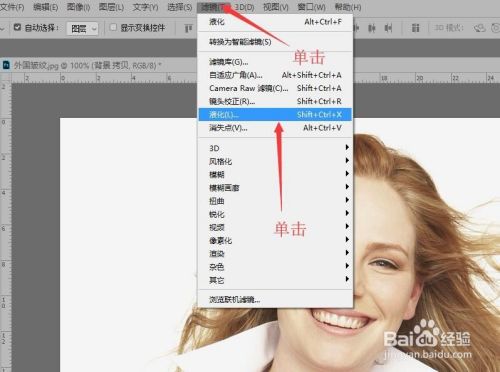The width and height of the screenshot is (500, 372).
Task: Close the open 滤镜 menu from the menu bar
Action: pyautogui.click(x=213, y=7)
